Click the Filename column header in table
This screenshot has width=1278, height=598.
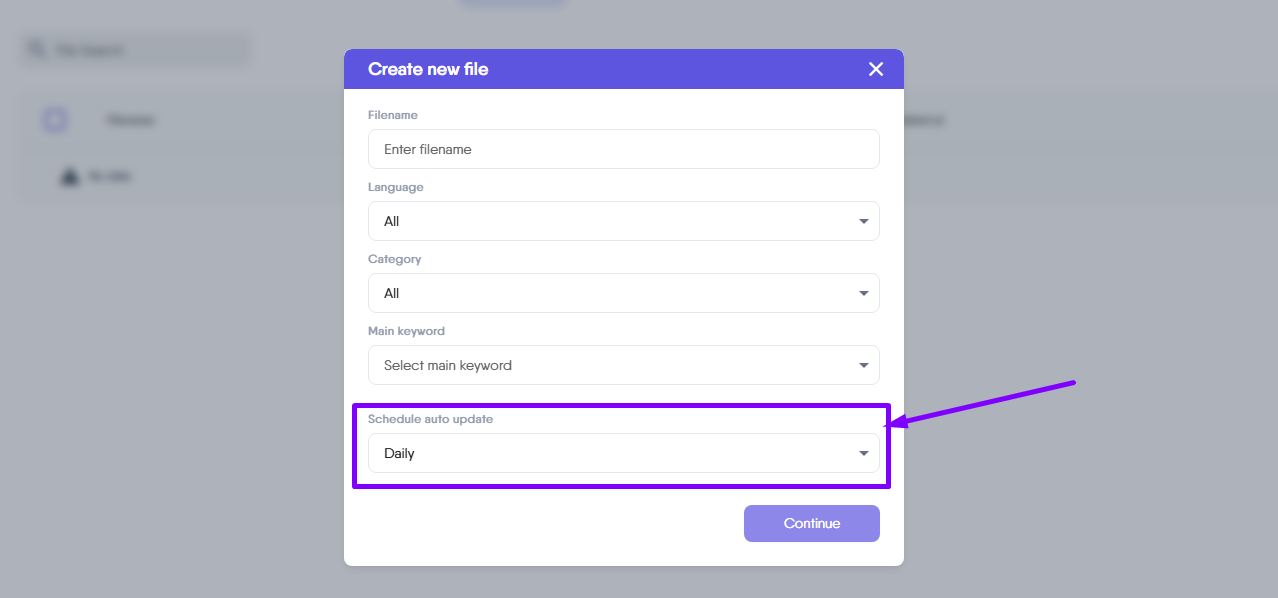(130, 120)
